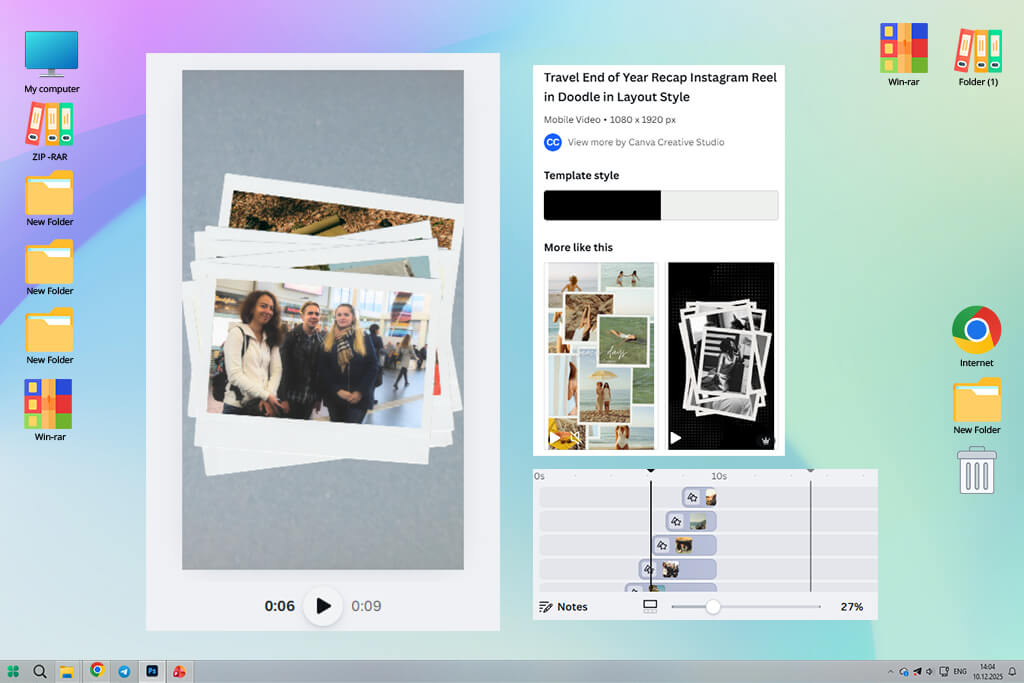This screenshot has width=1024, height=683.
Task: Select the black template style swatch
Action: (602, 205)
